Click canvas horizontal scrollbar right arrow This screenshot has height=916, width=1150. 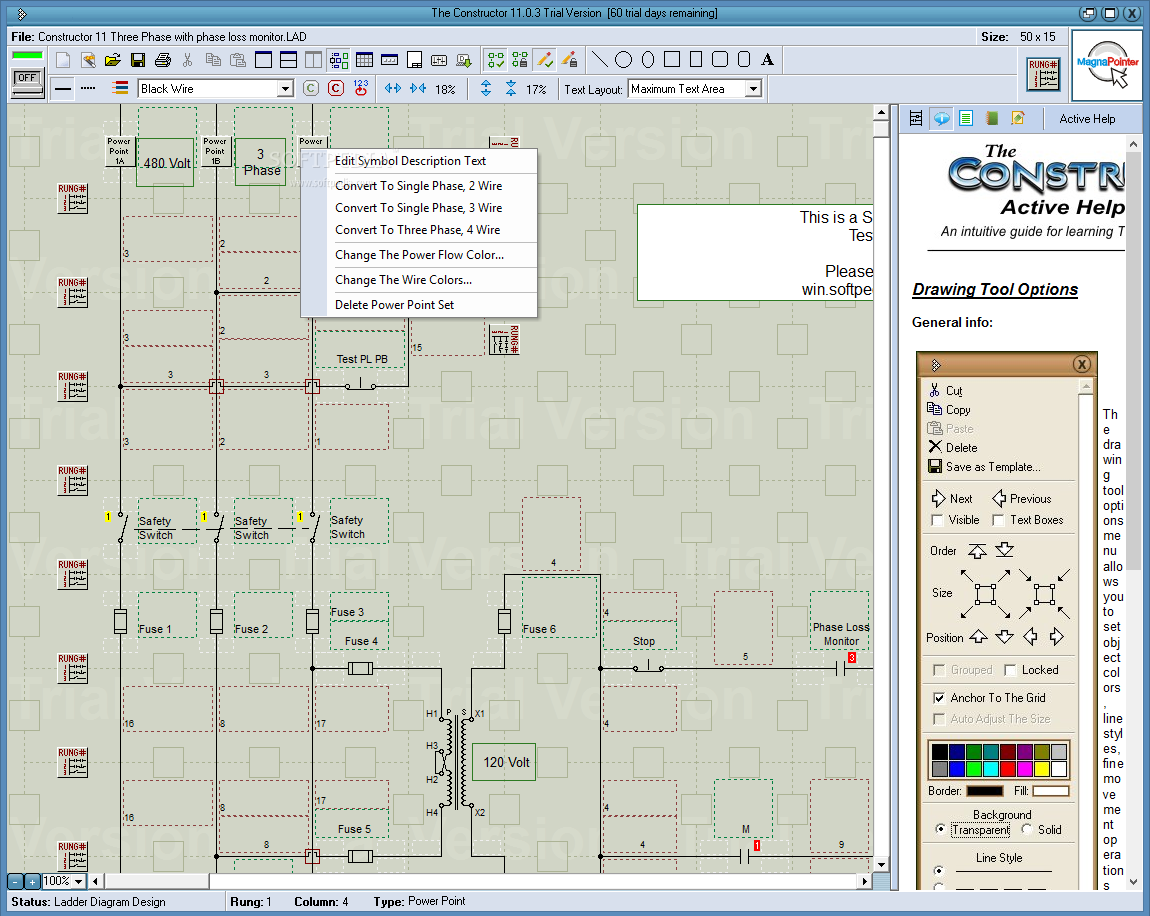(x=865, y=881)
